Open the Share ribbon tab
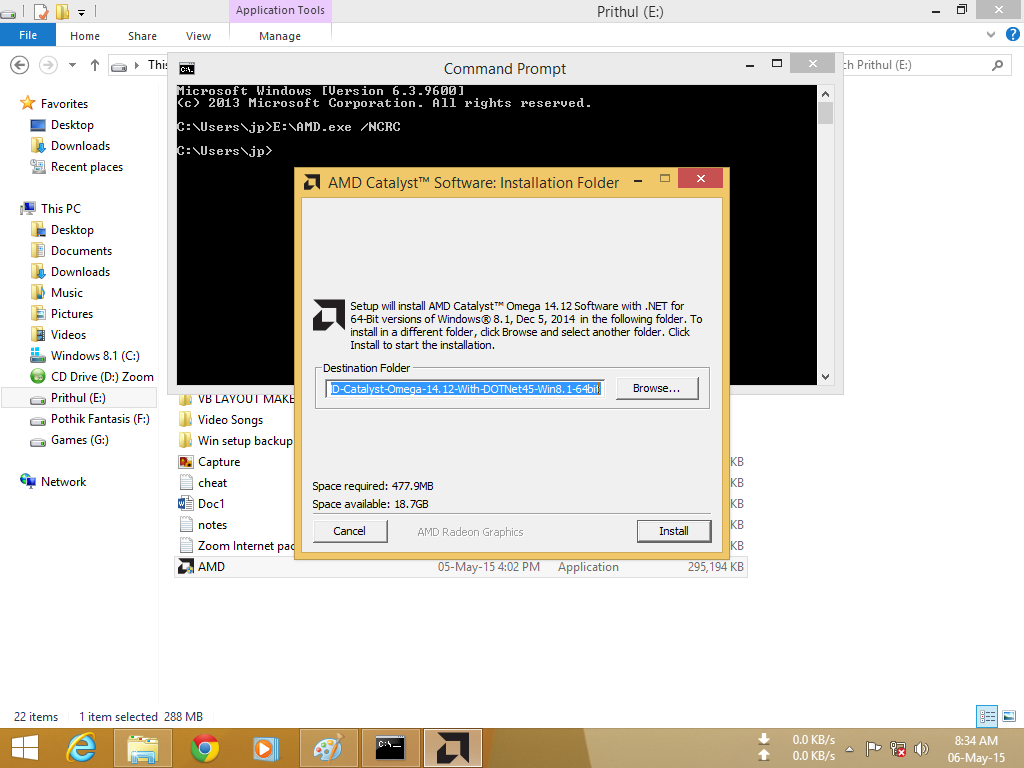 [x=142, y=36]
